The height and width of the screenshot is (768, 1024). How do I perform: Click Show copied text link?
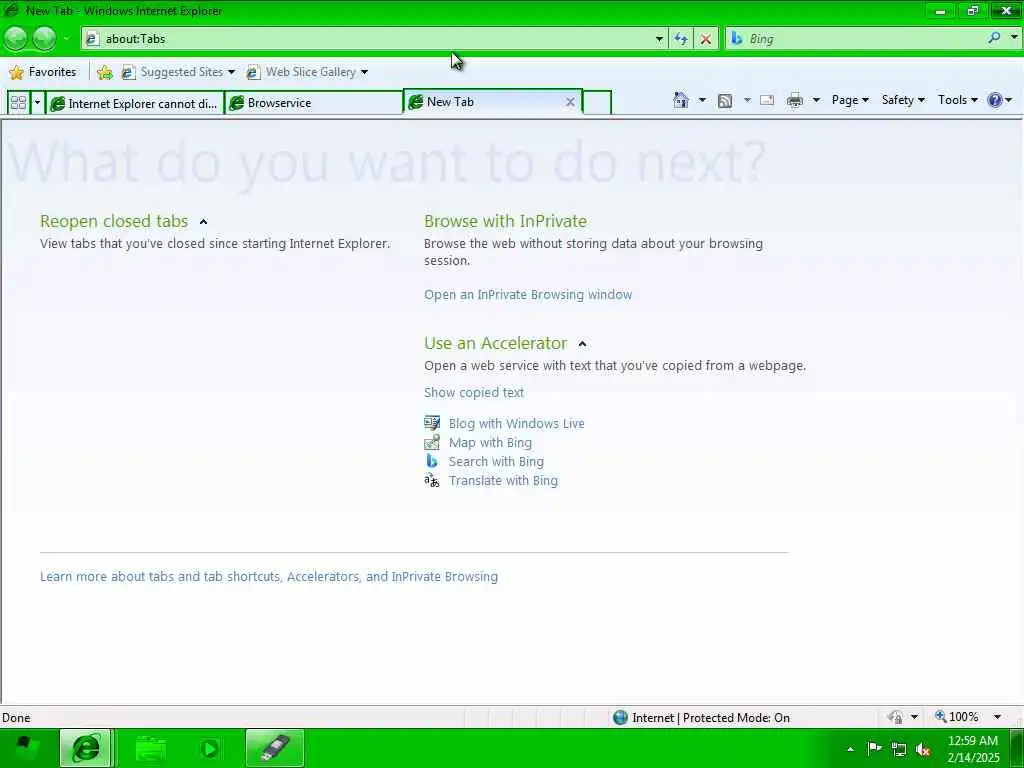pyautogui.click(x=473, y=392)
